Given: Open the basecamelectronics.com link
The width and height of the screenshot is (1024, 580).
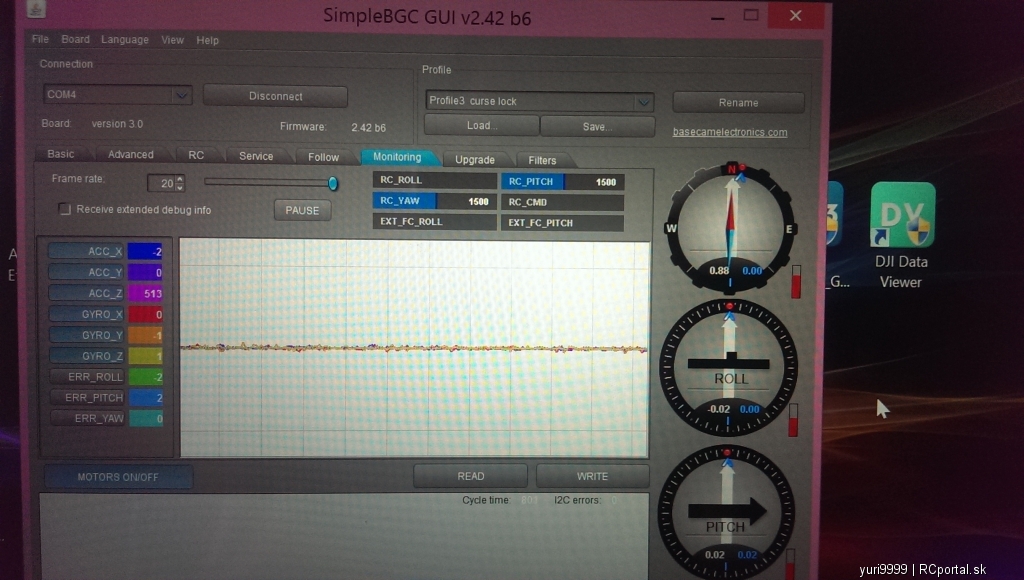Looking at the screenshot, I should click(x=729, y=132).
